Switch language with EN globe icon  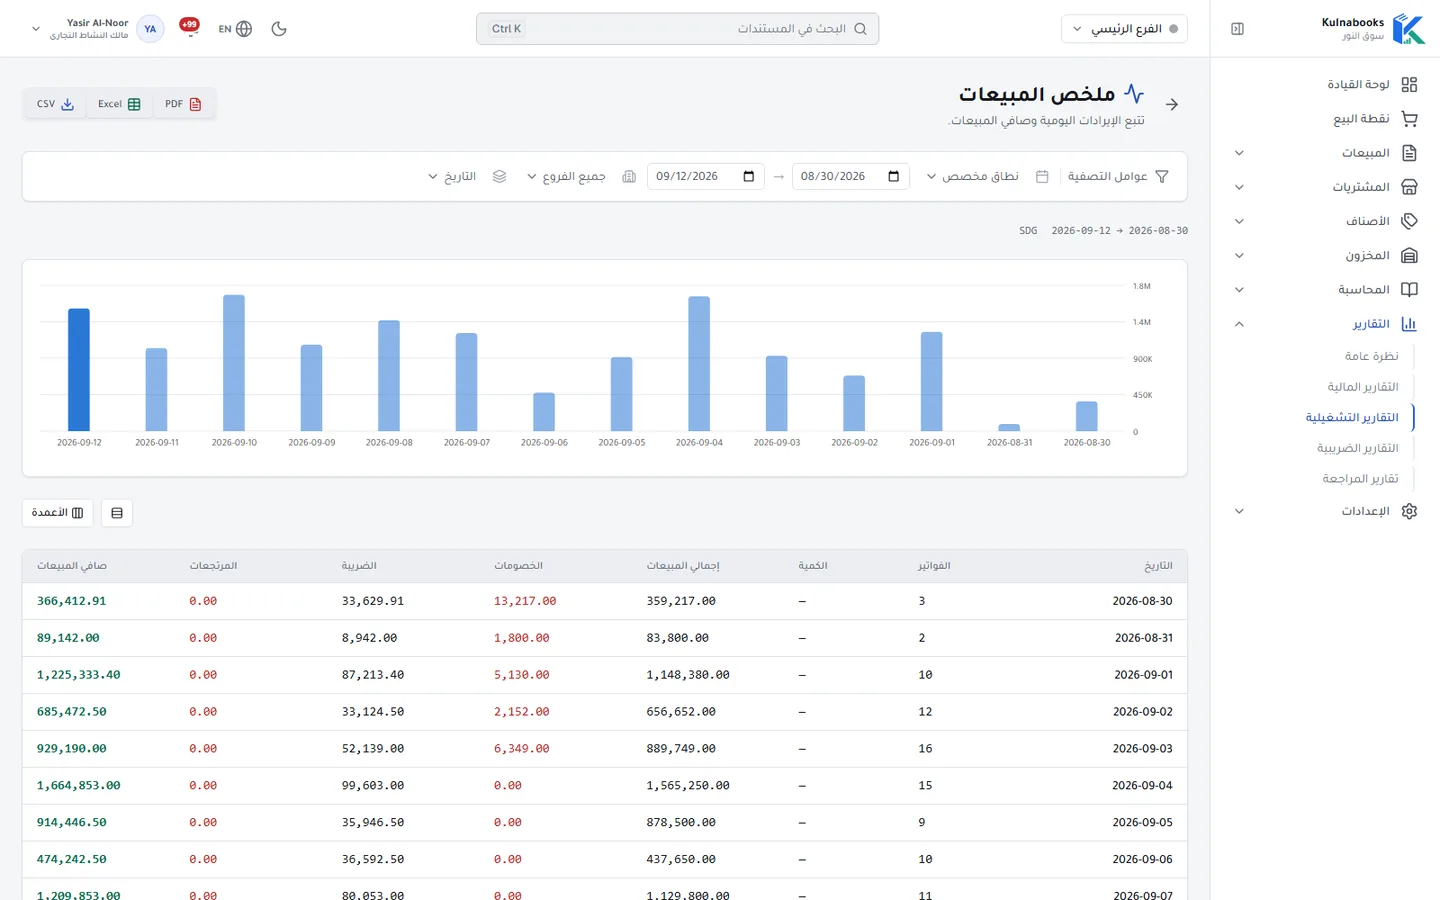(x=235, y=29)
